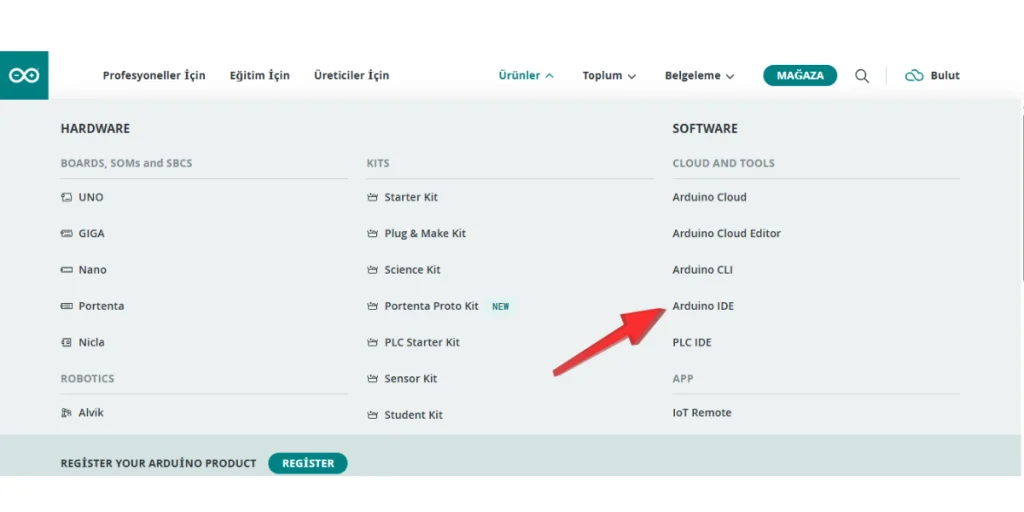Screen dimensions: 1024x512
Task: Click CLOUD AND TOOLS heading
Action: 724,163
